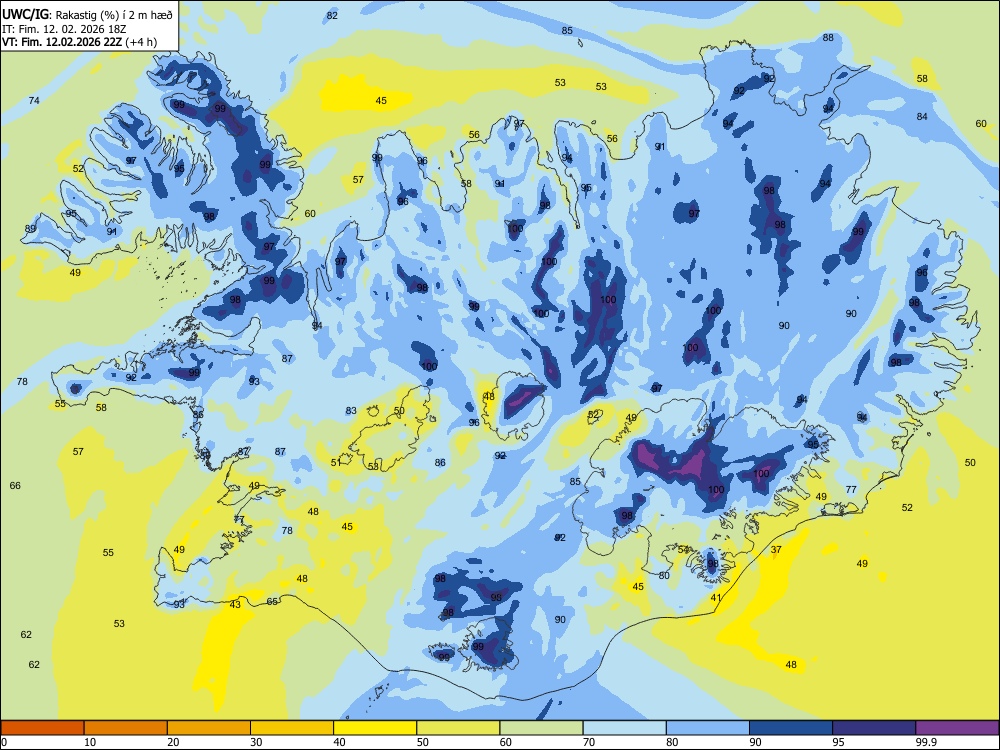Click the '37' humidity value on the map

click(776, 550)
